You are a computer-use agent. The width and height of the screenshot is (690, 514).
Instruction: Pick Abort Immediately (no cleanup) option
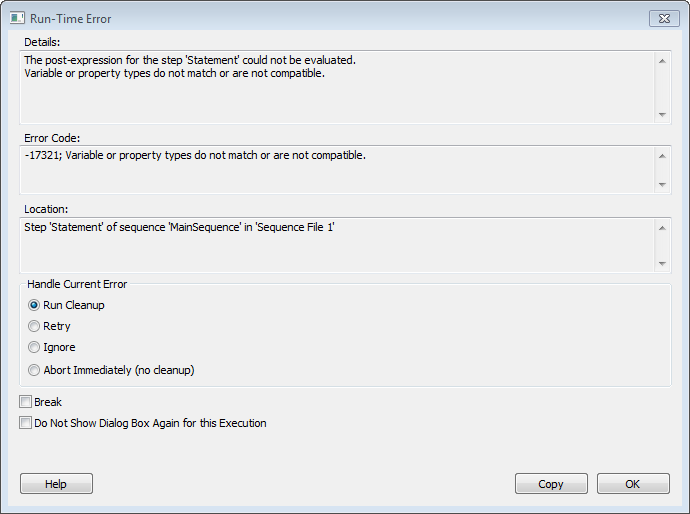35,370
